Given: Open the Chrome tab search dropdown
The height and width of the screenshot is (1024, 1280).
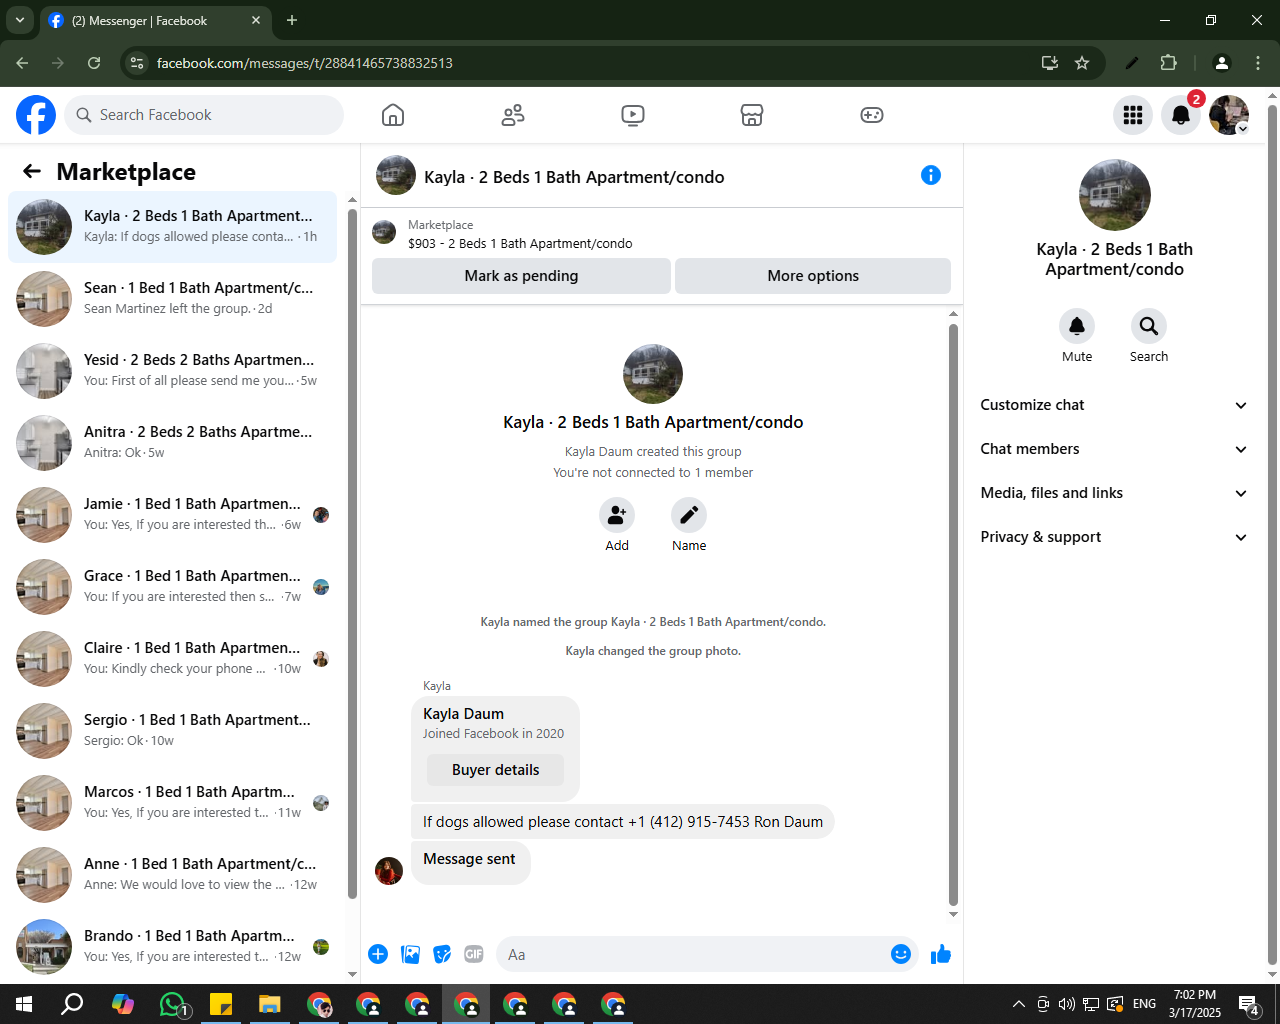Looking at the screenshot, I should coord(20,20).
